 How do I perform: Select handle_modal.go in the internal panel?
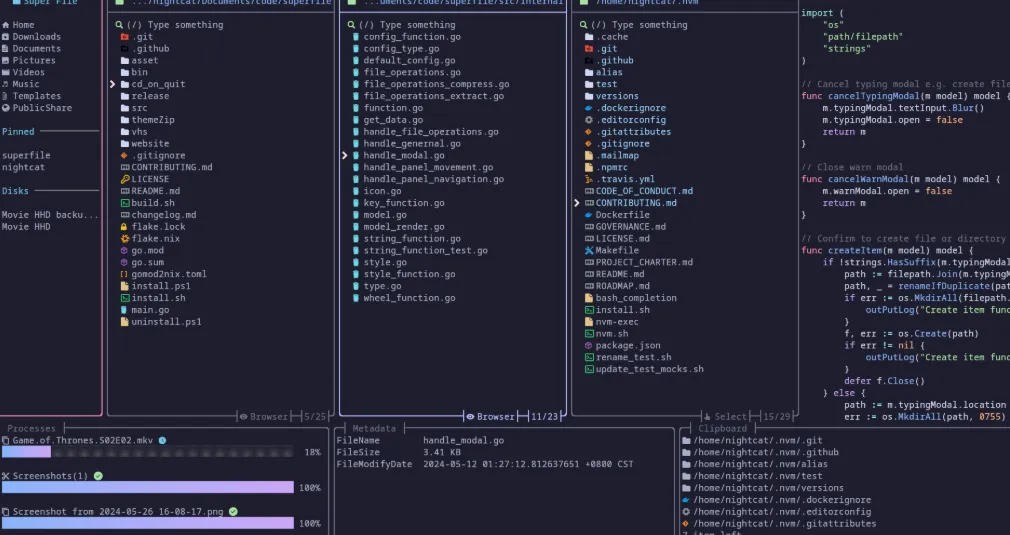click(x=404, y=156)
